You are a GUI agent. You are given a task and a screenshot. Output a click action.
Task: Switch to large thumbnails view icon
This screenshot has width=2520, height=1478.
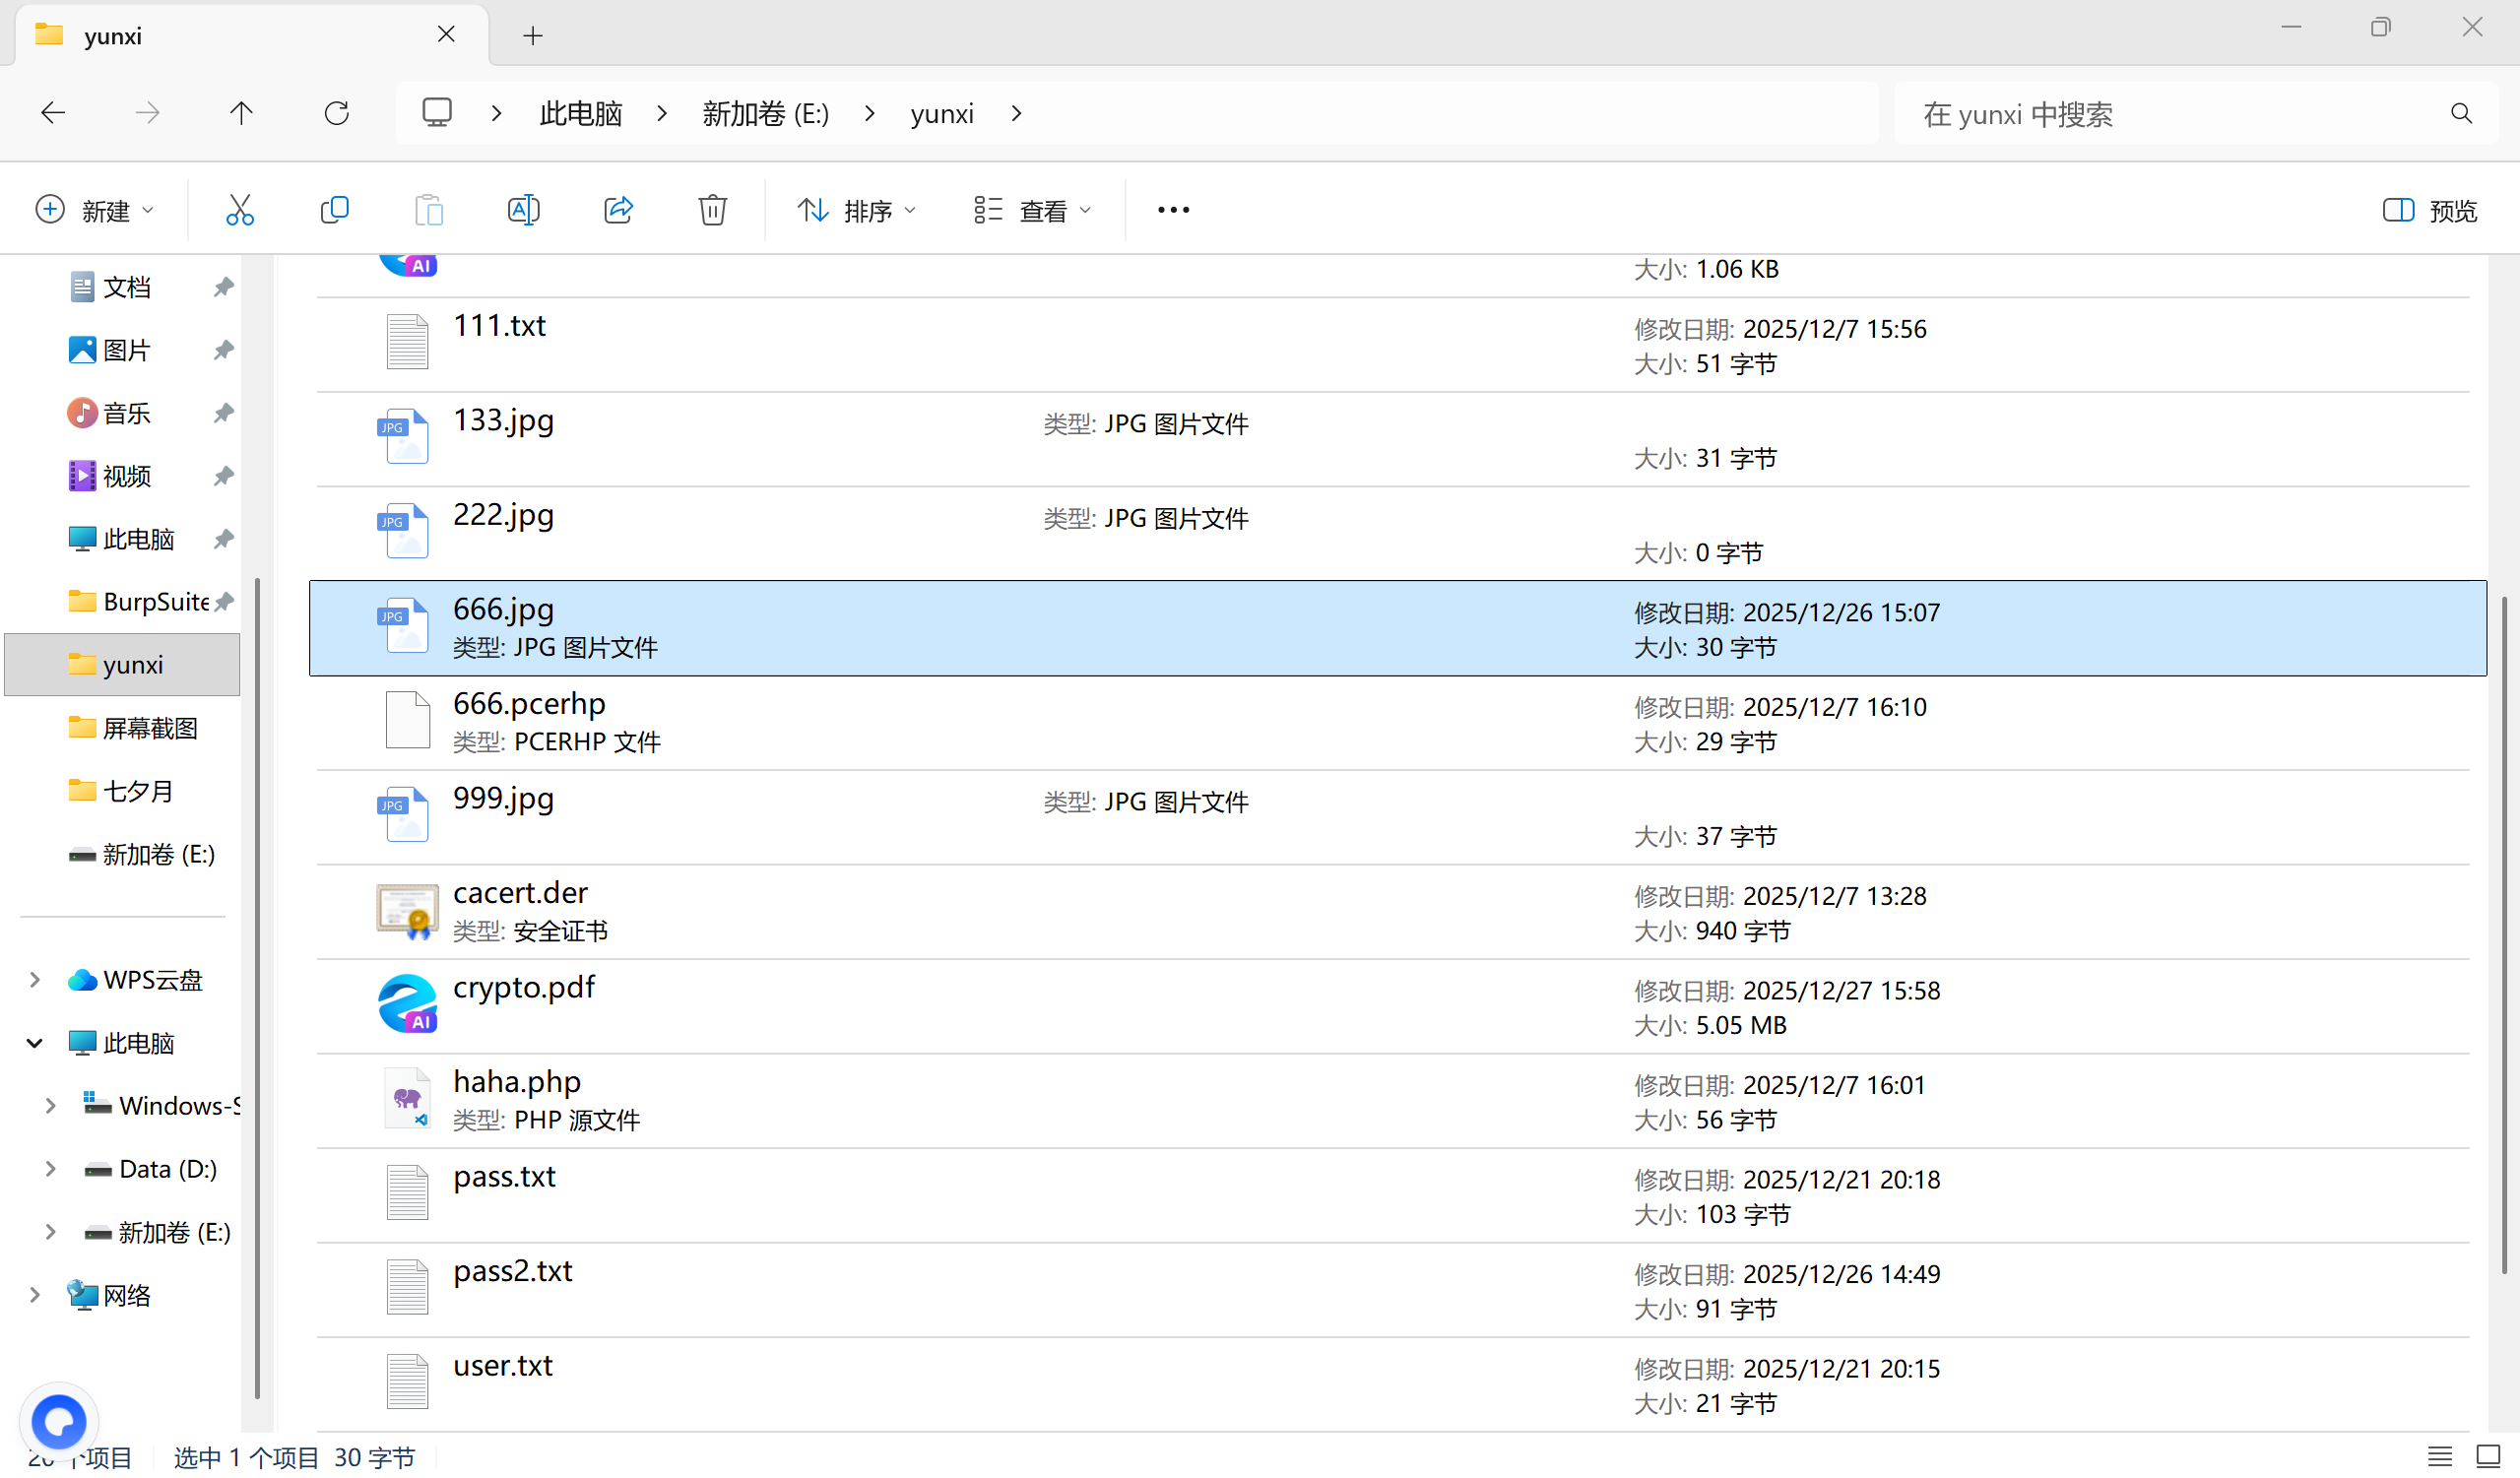pyautogui.click(x=2488, y=1456)
